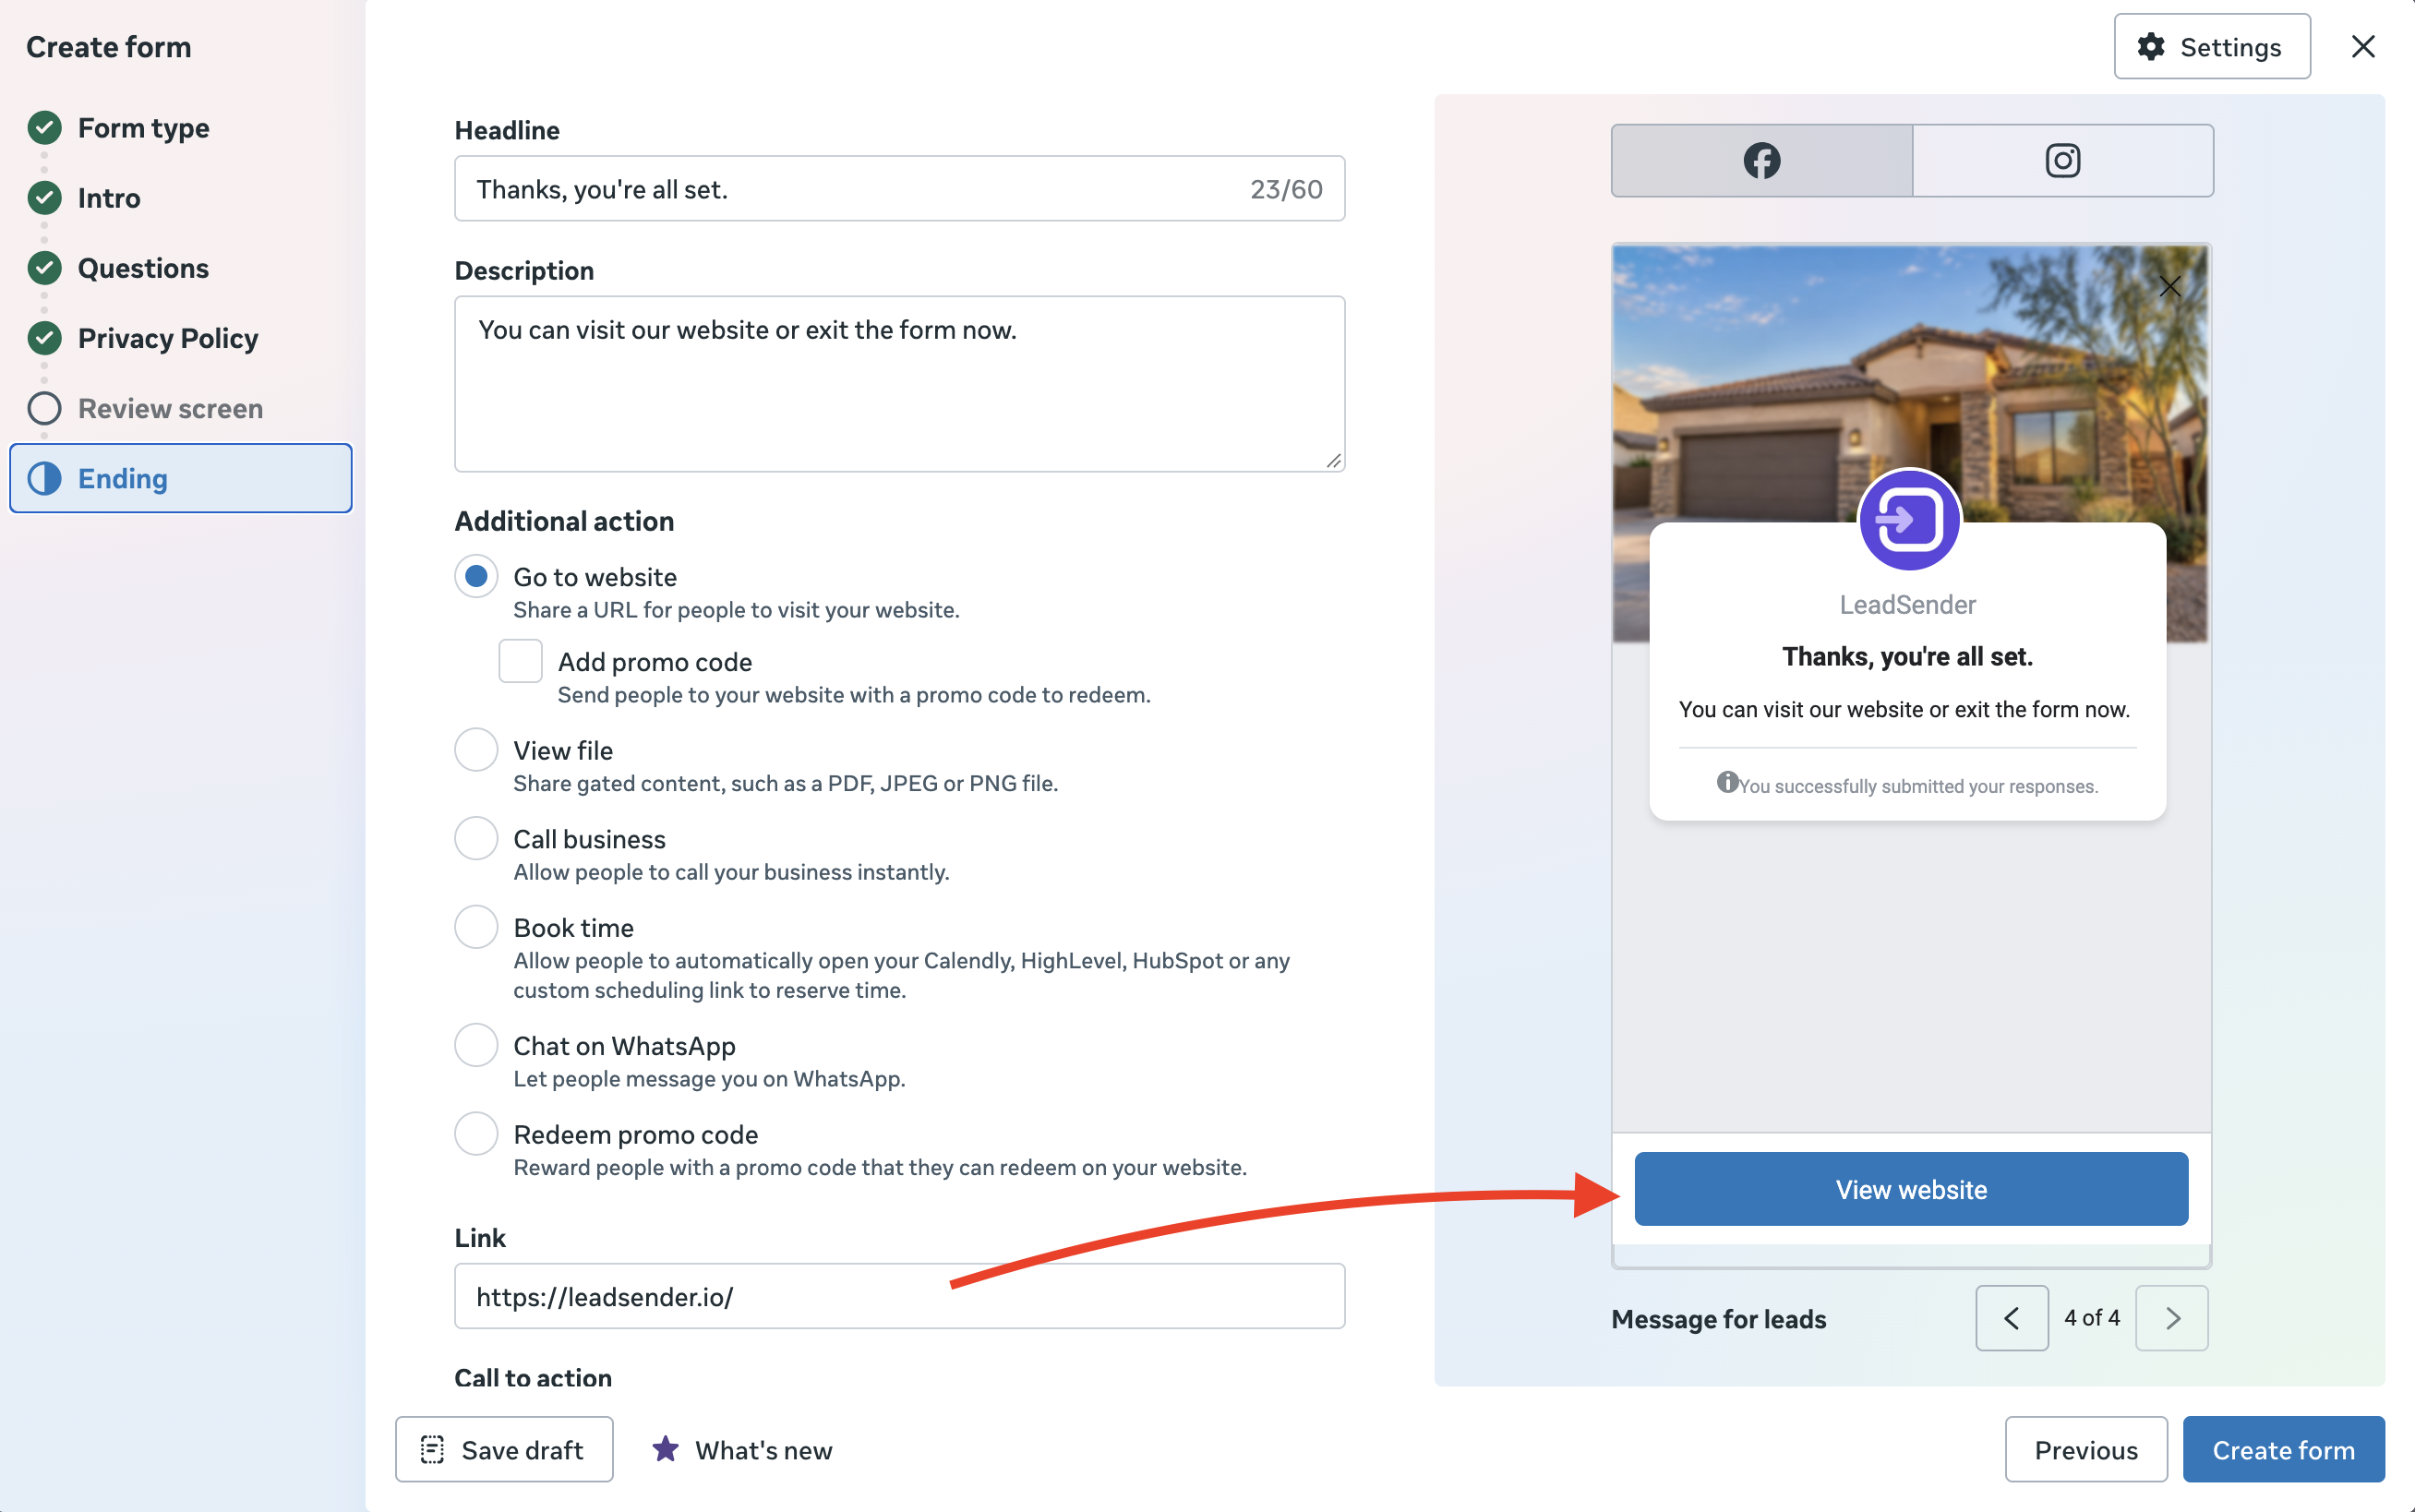Click Save draft button
The image size is (2415, 1512).
tap(504, 1449)
